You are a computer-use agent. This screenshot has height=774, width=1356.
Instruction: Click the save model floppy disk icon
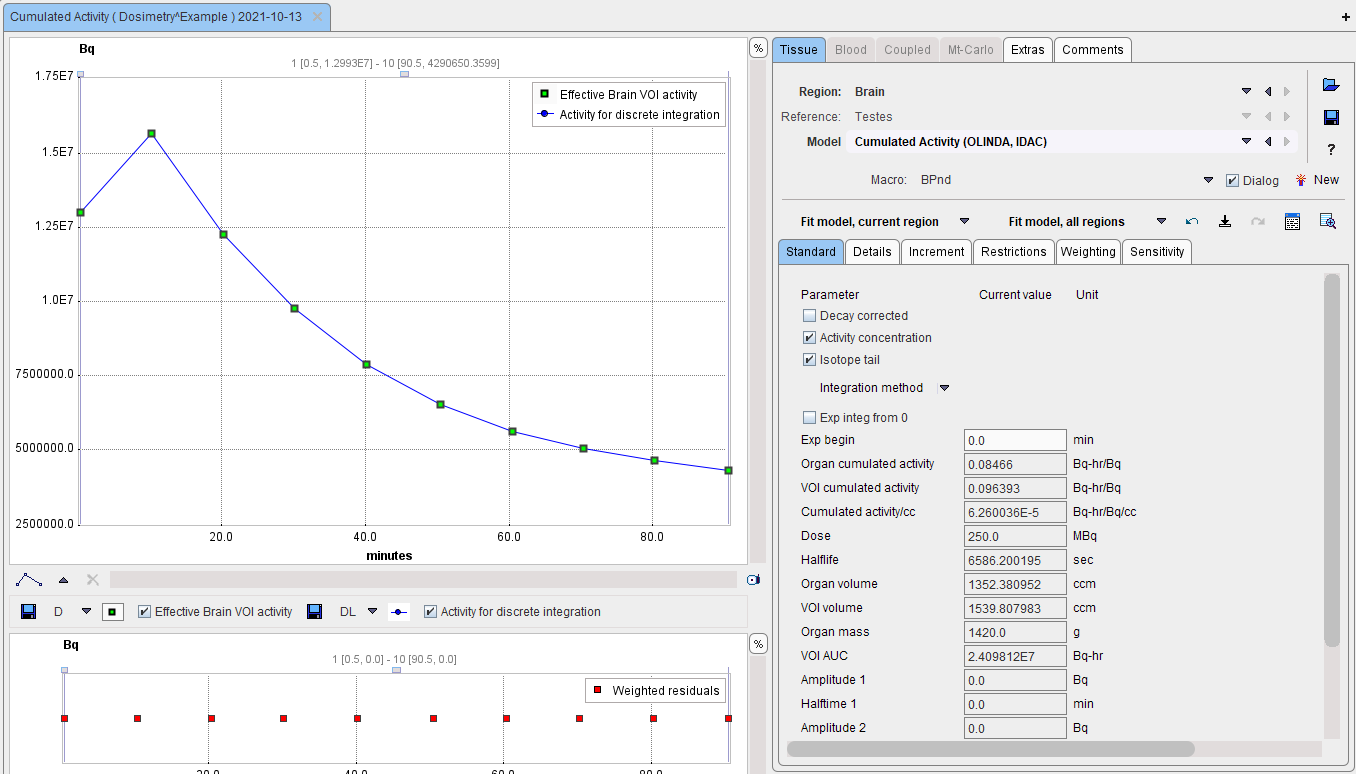pyautogui.click(x=1330, y=118)
